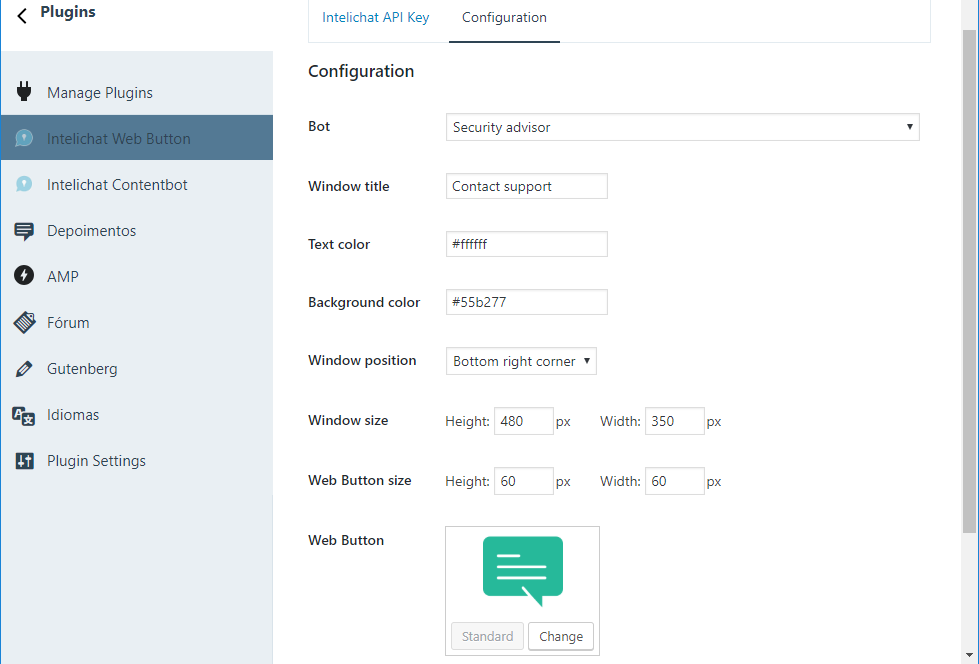This screenshot has width=979, height=664.
Task: Click the Gutenberg pencil icon
Action: click(25, 369)
